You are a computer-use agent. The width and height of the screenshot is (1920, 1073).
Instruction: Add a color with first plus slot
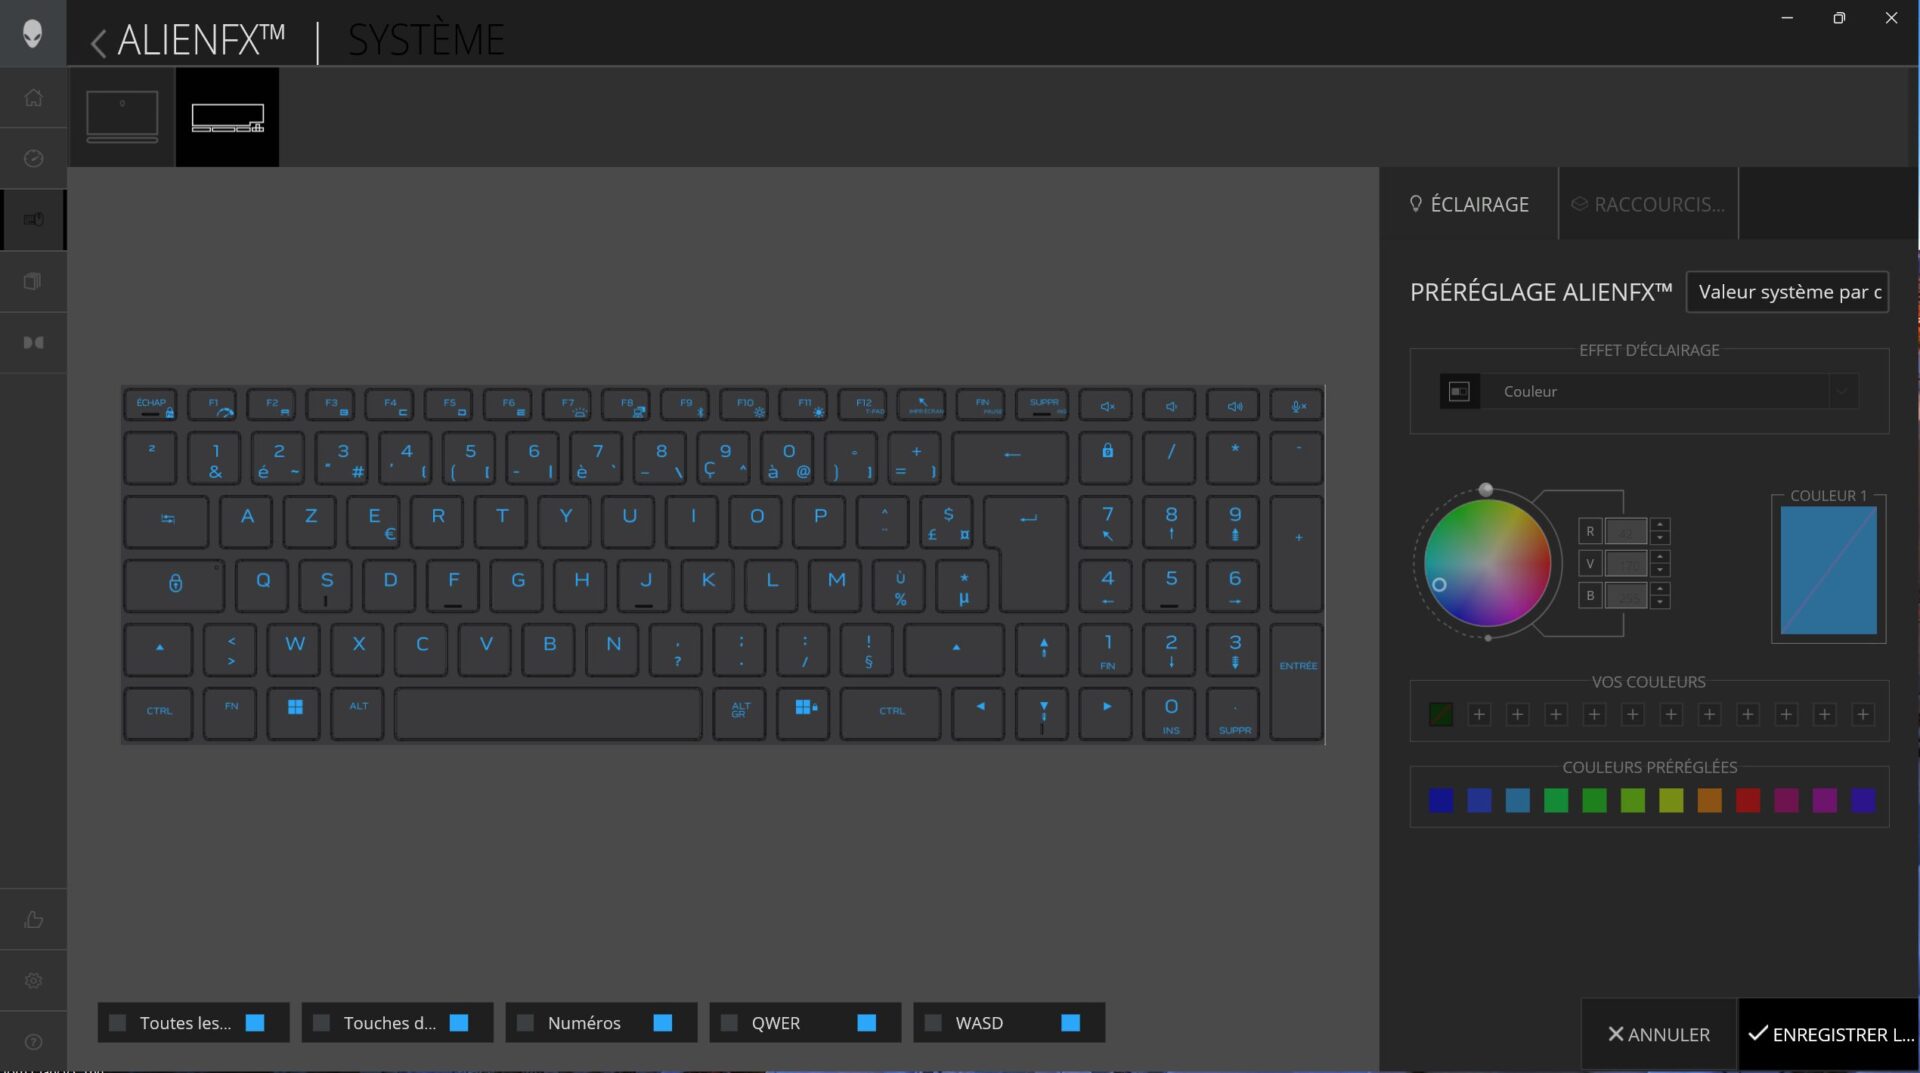coord(1479,714)
